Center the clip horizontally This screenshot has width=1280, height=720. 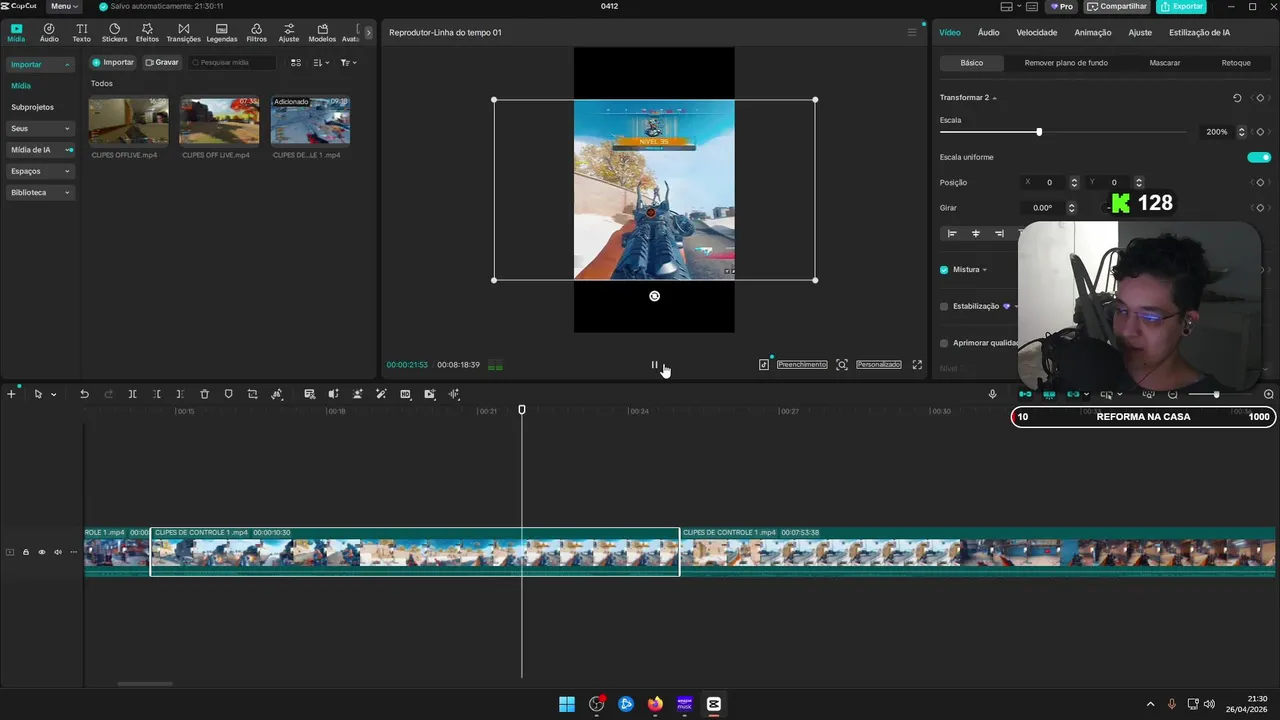click(976, 233)
